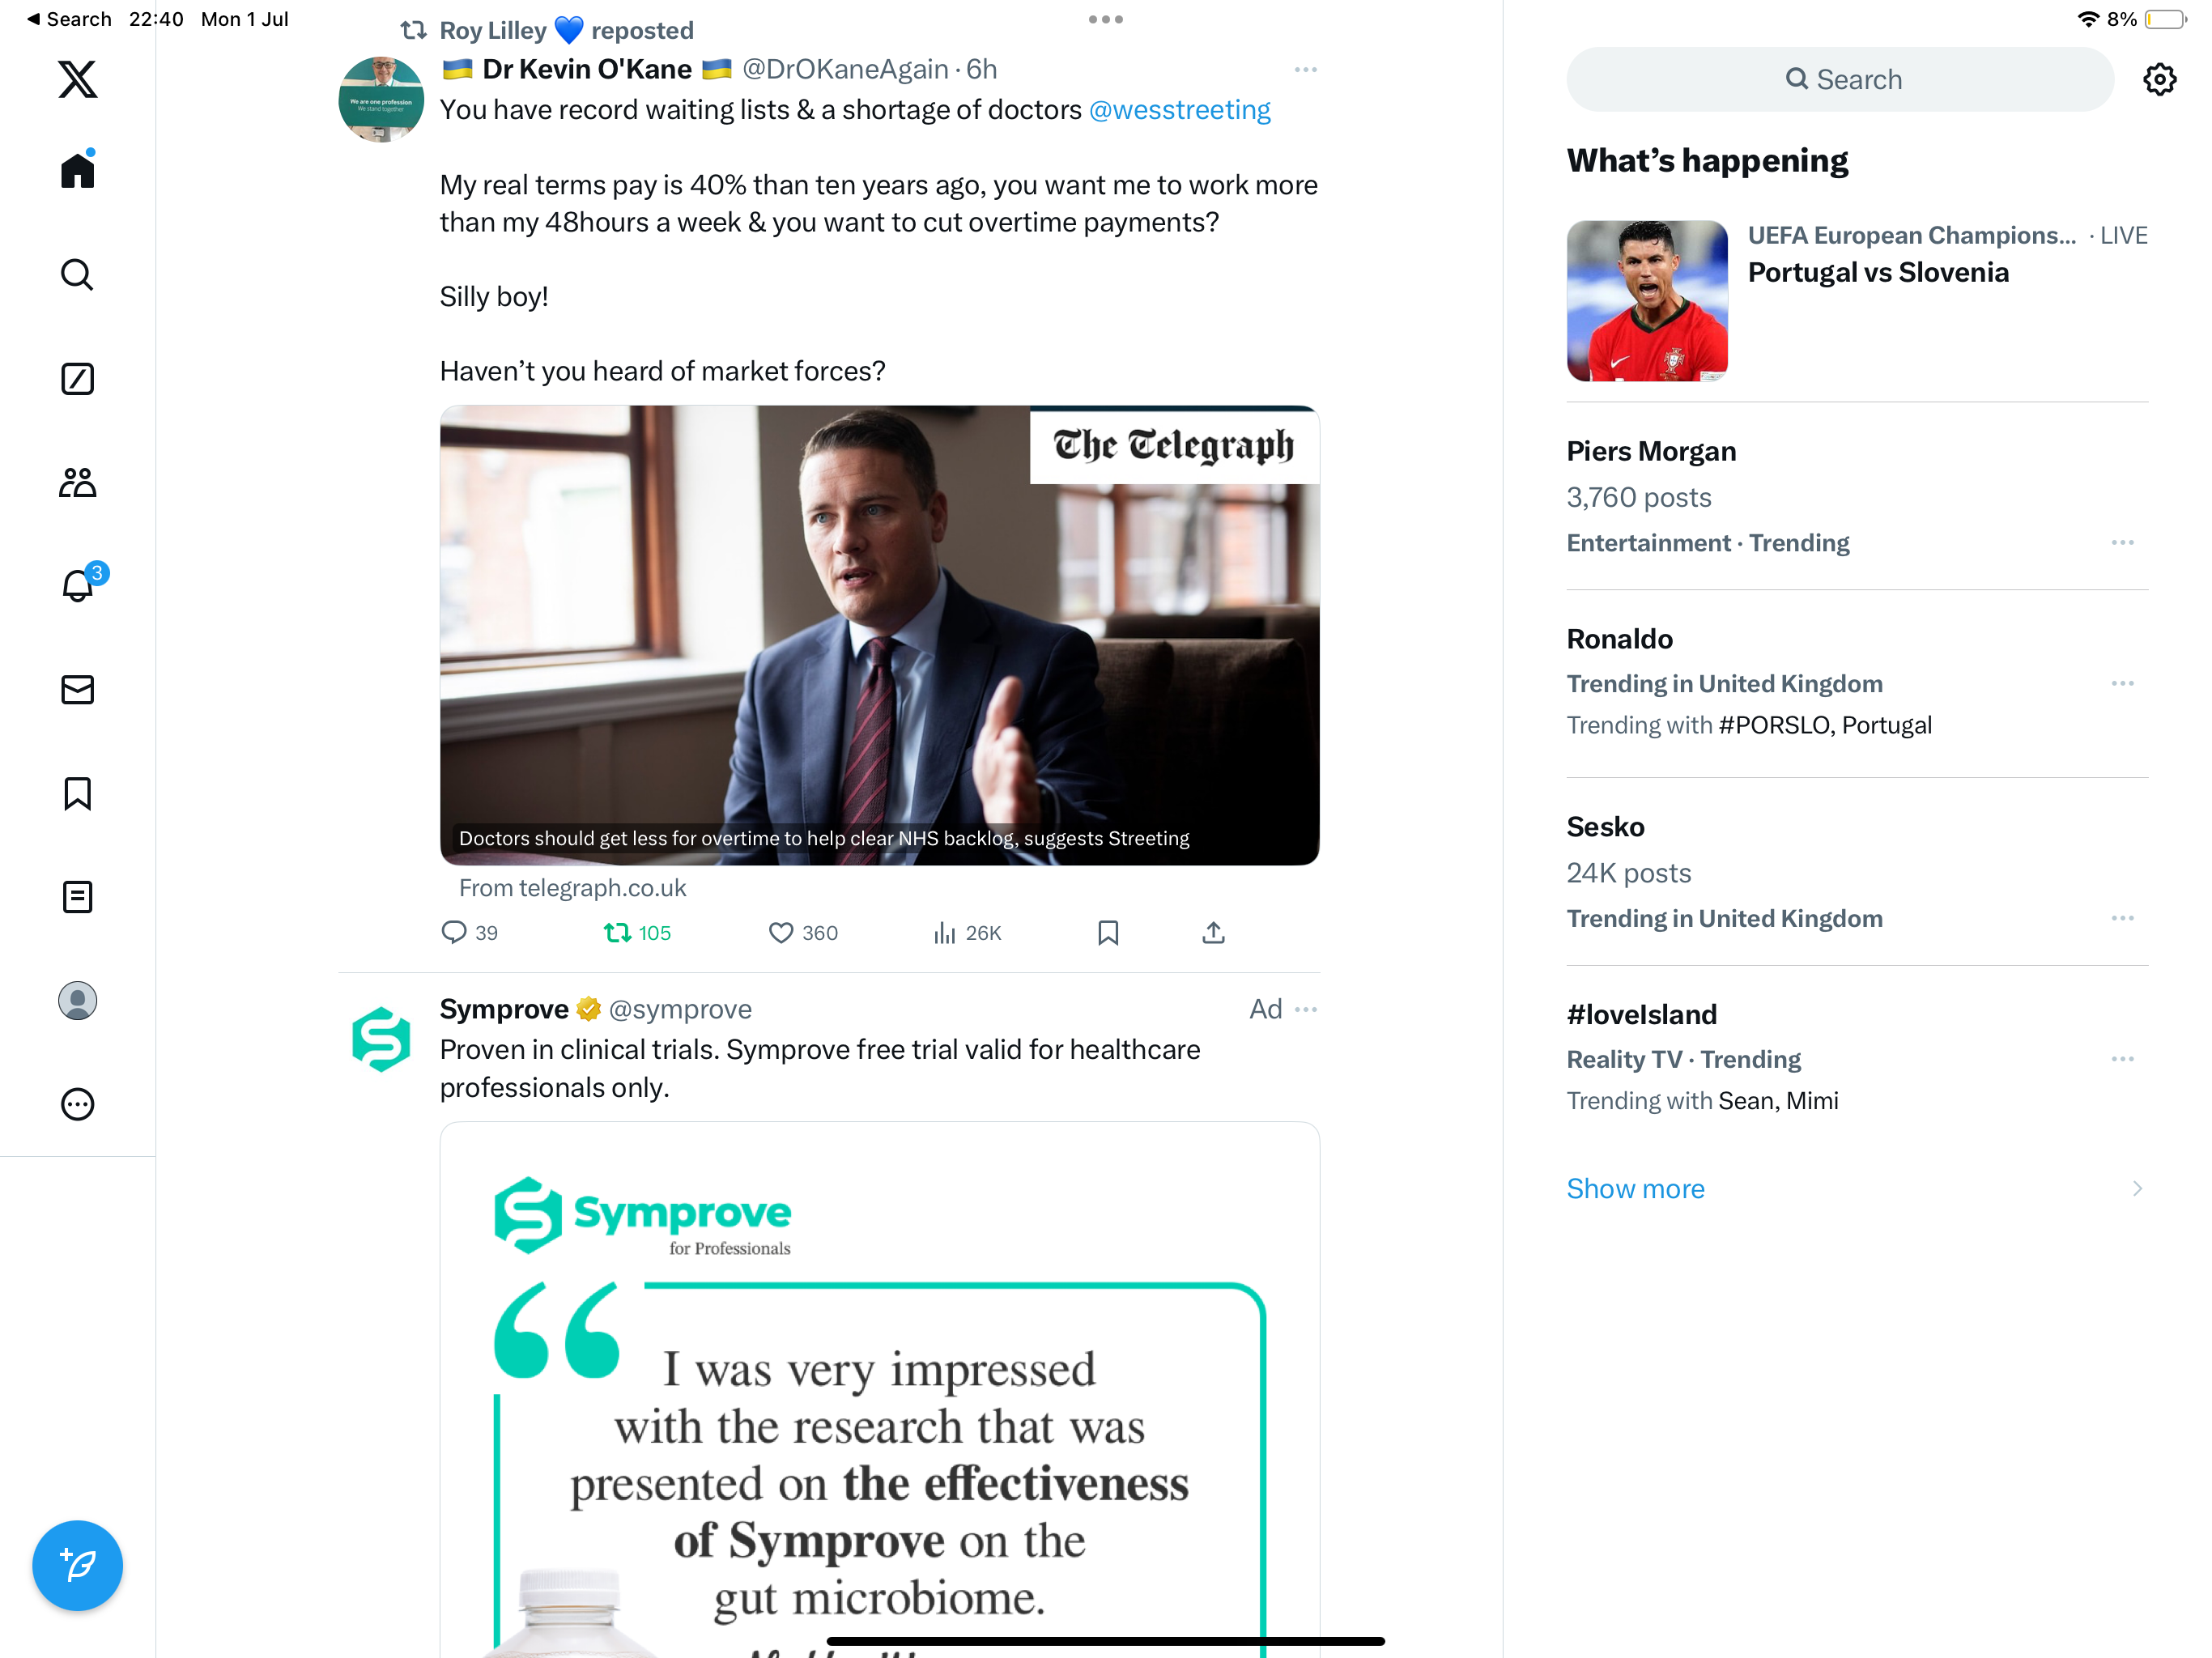Open Home from the sidebar

tap(77, 171)
